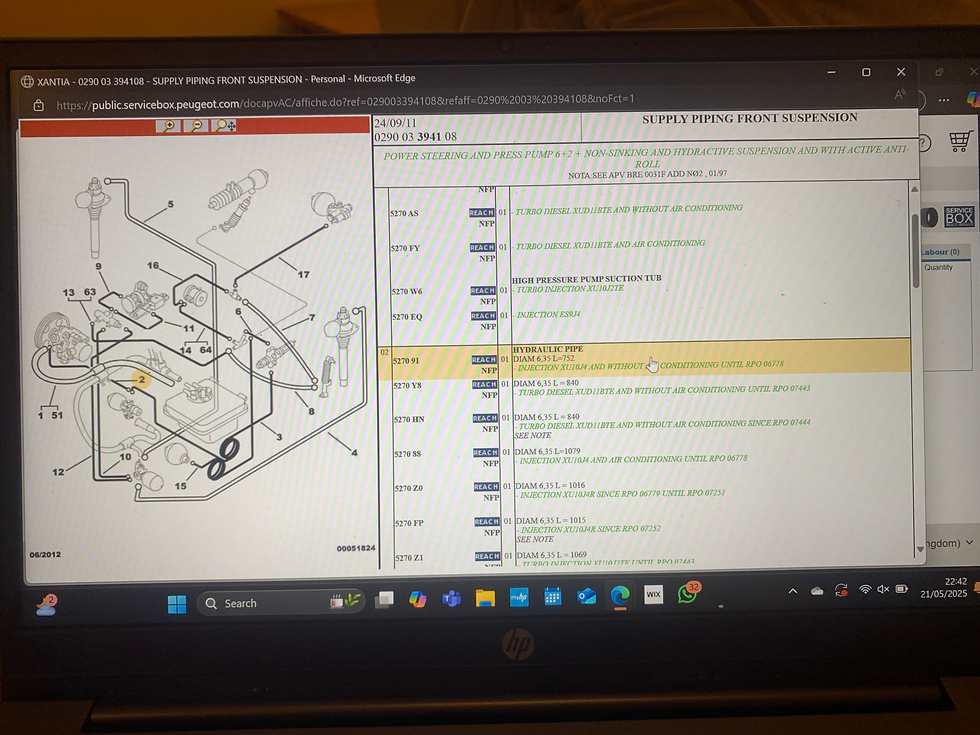Click callout 9 in diagram
Viewport: 980px width, 735px height.
point(98,266)
